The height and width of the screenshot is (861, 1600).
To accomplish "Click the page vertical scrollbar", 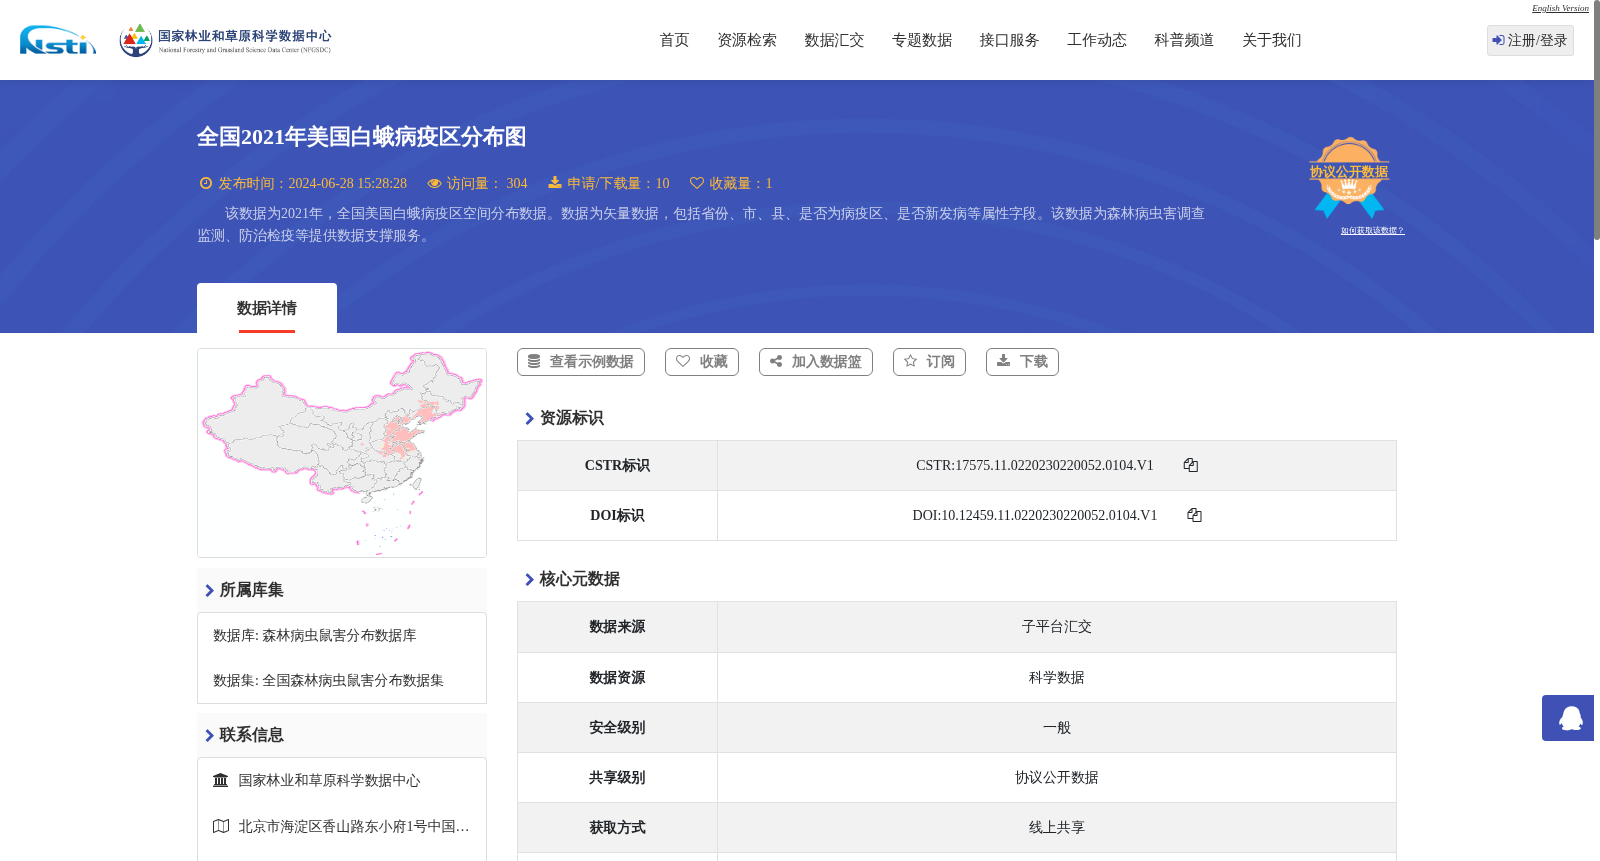I will [1597, 120].
